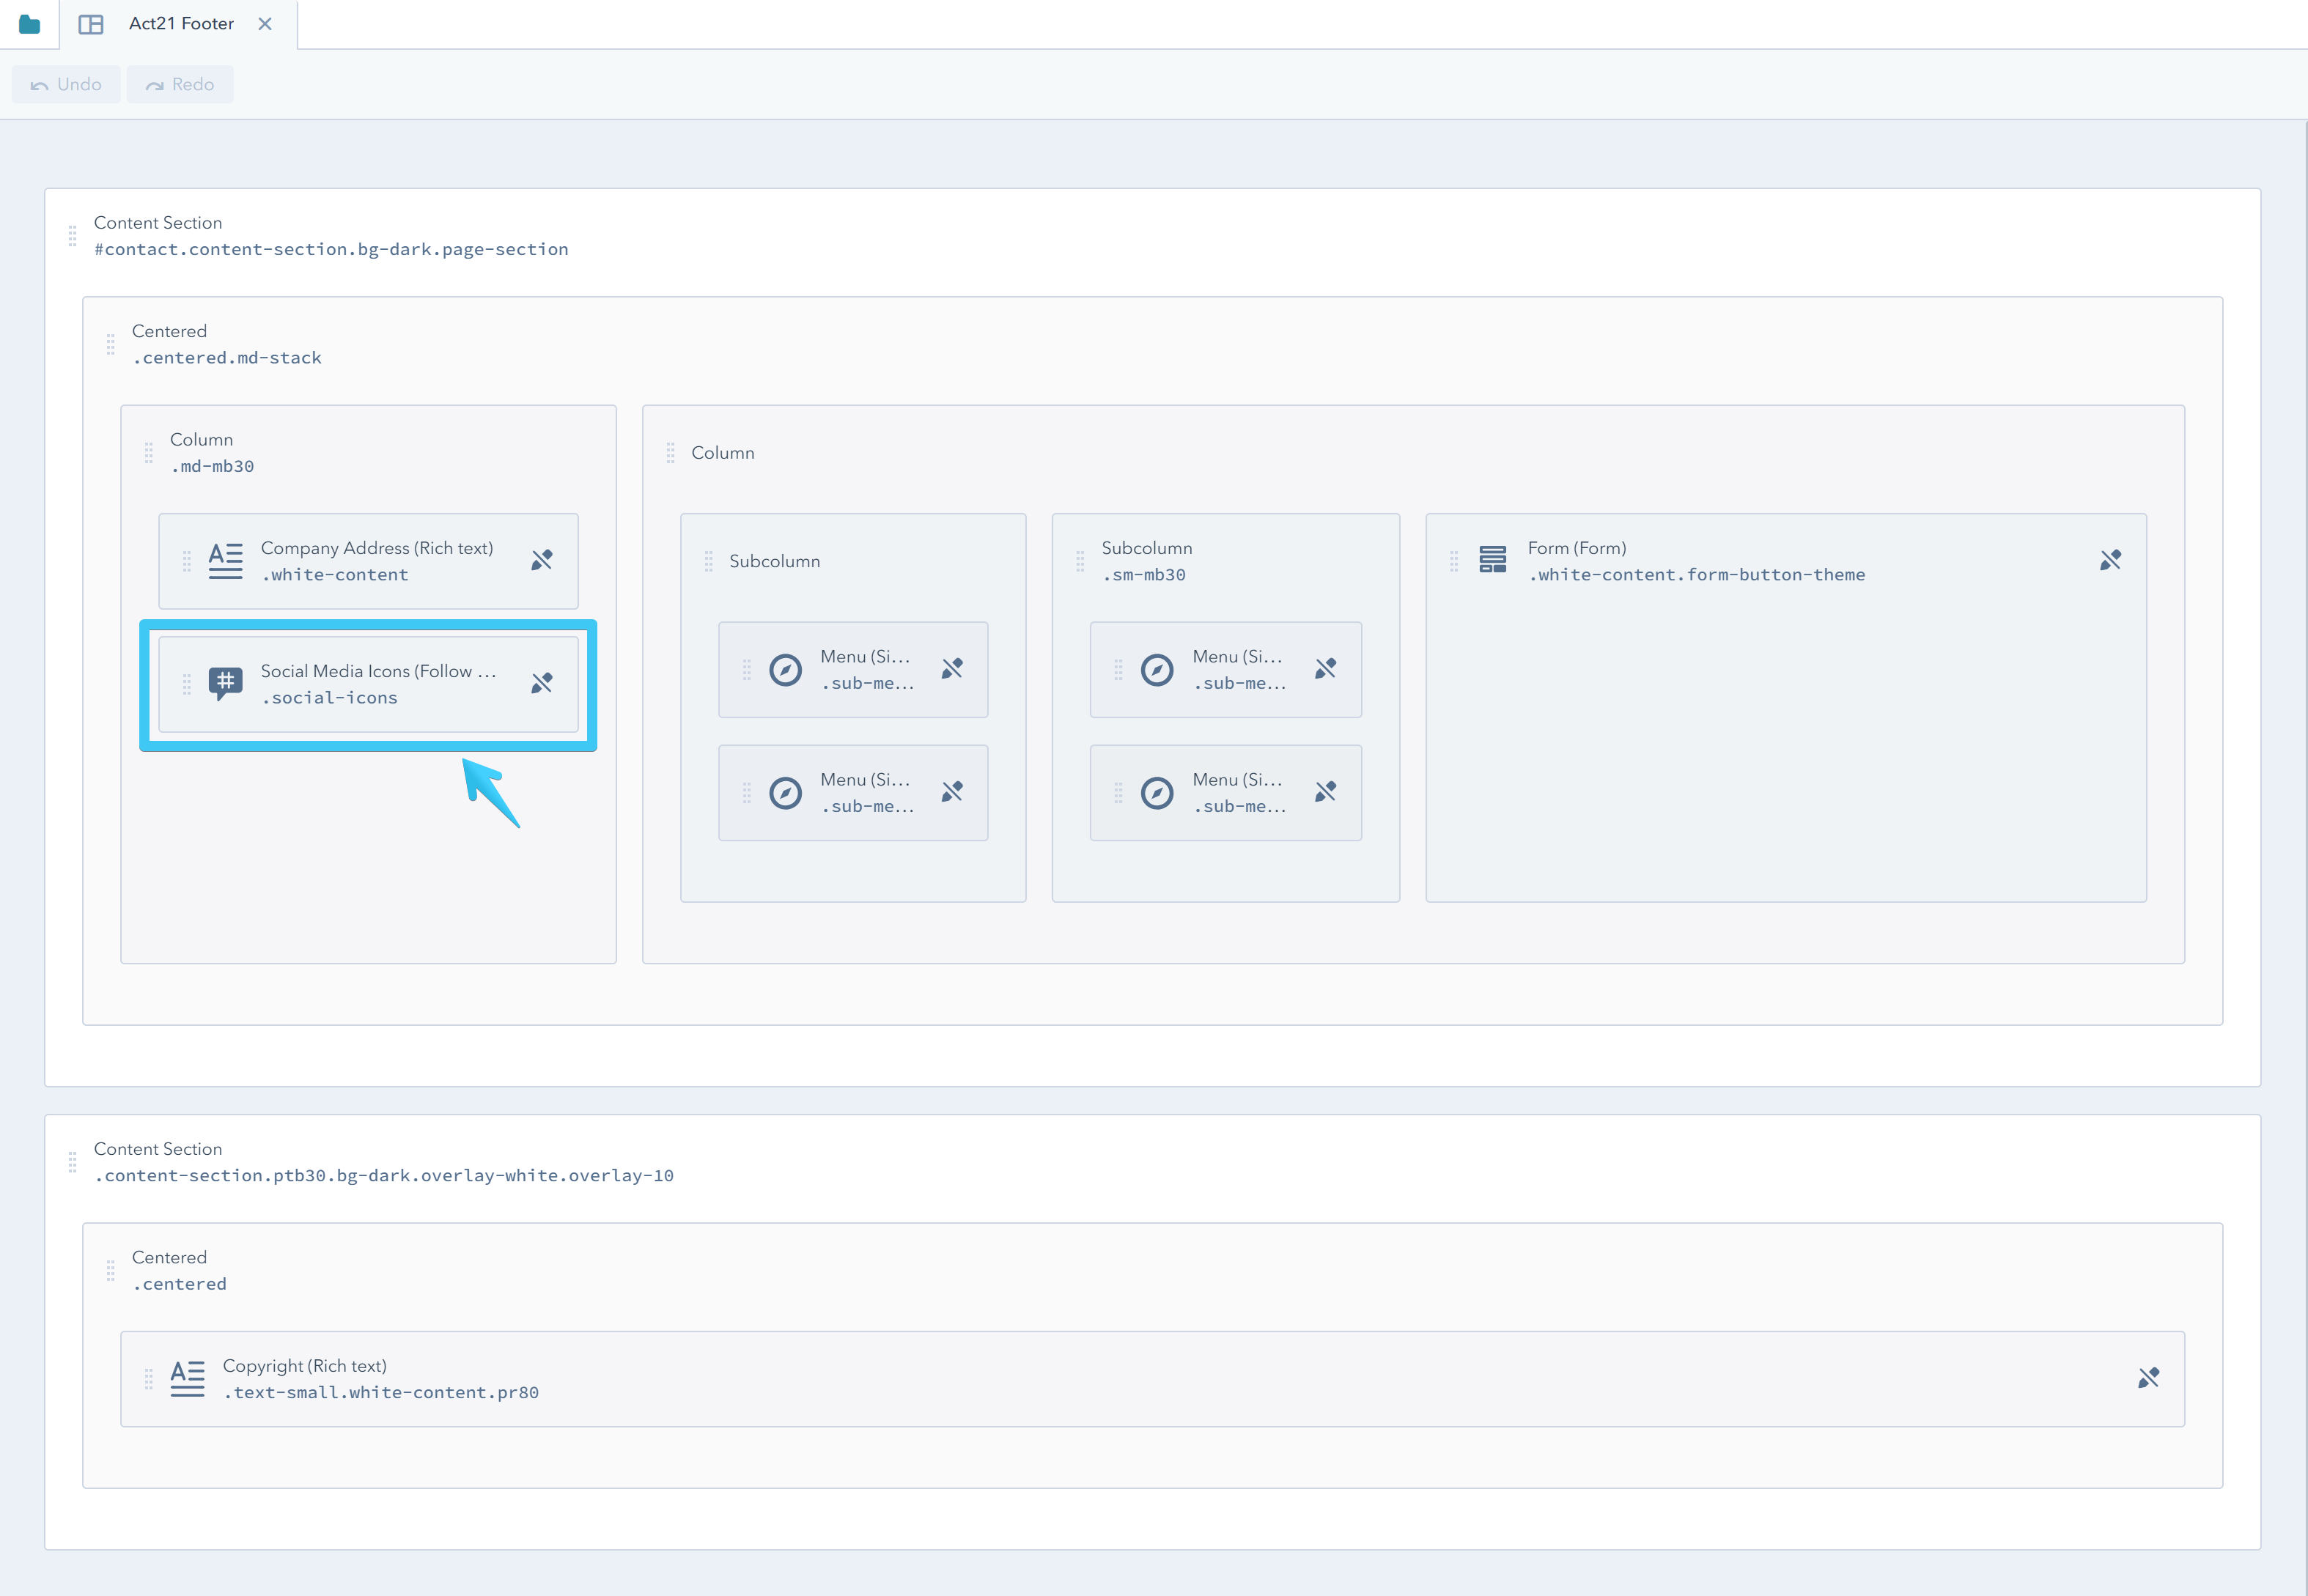The image size is (2308, 1596).
Task: Click the hashtag icon in Social Media Icons
Action: [224, 684]
